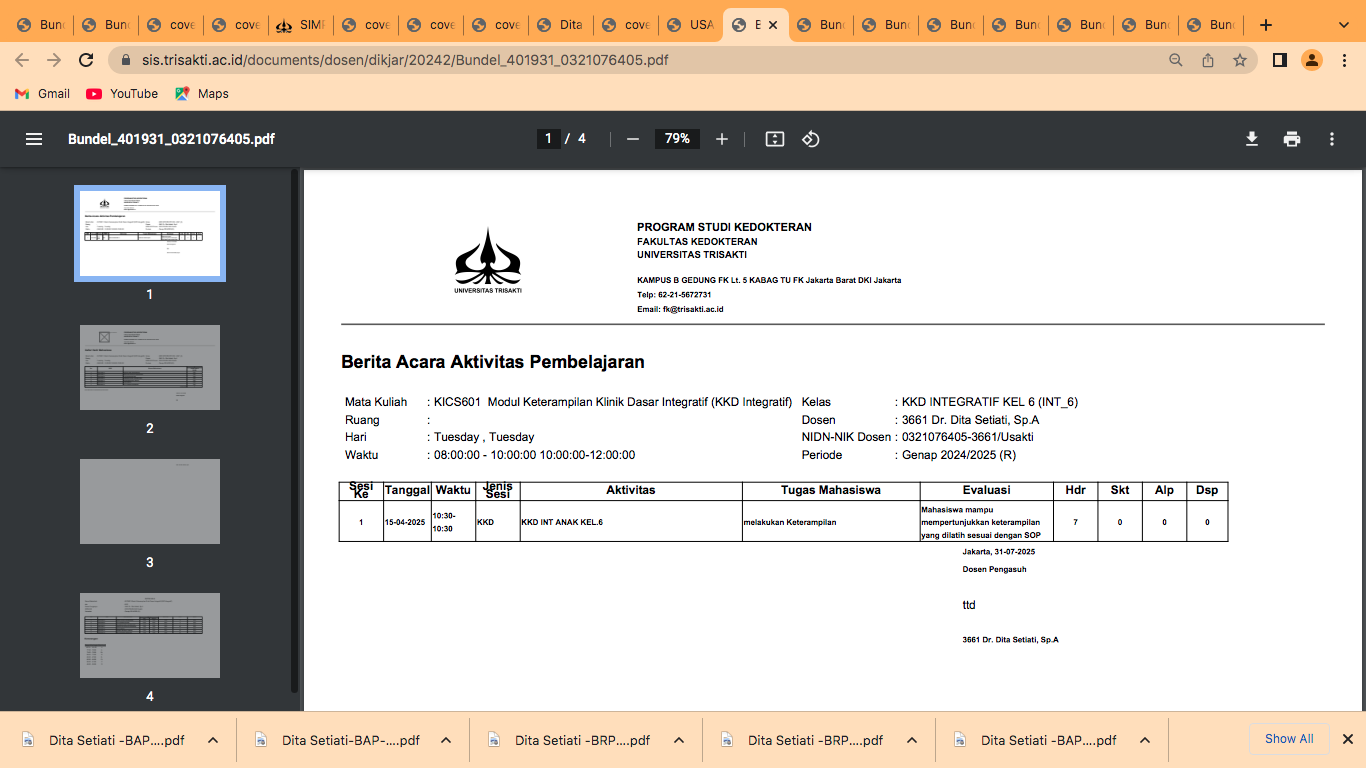Click the Universitas Trisakti logo
The image size is (1366, 768).
(488, 261)
